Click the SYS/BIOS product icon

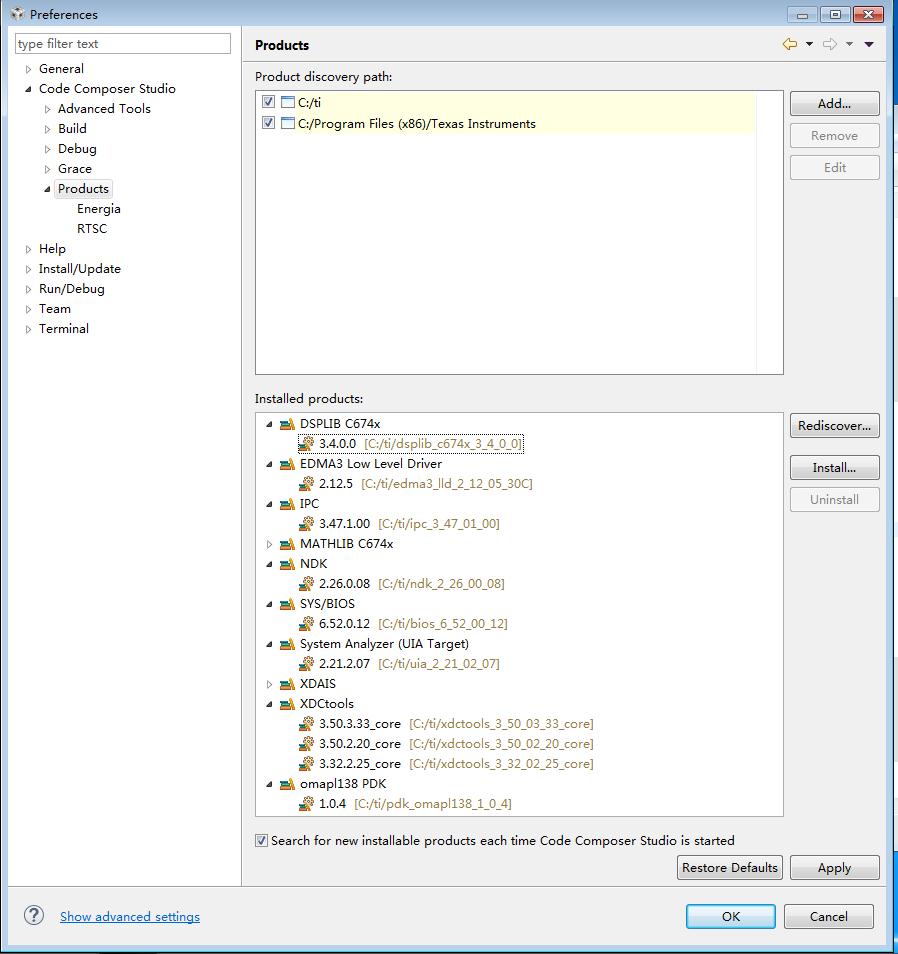(x=287, y=605)
